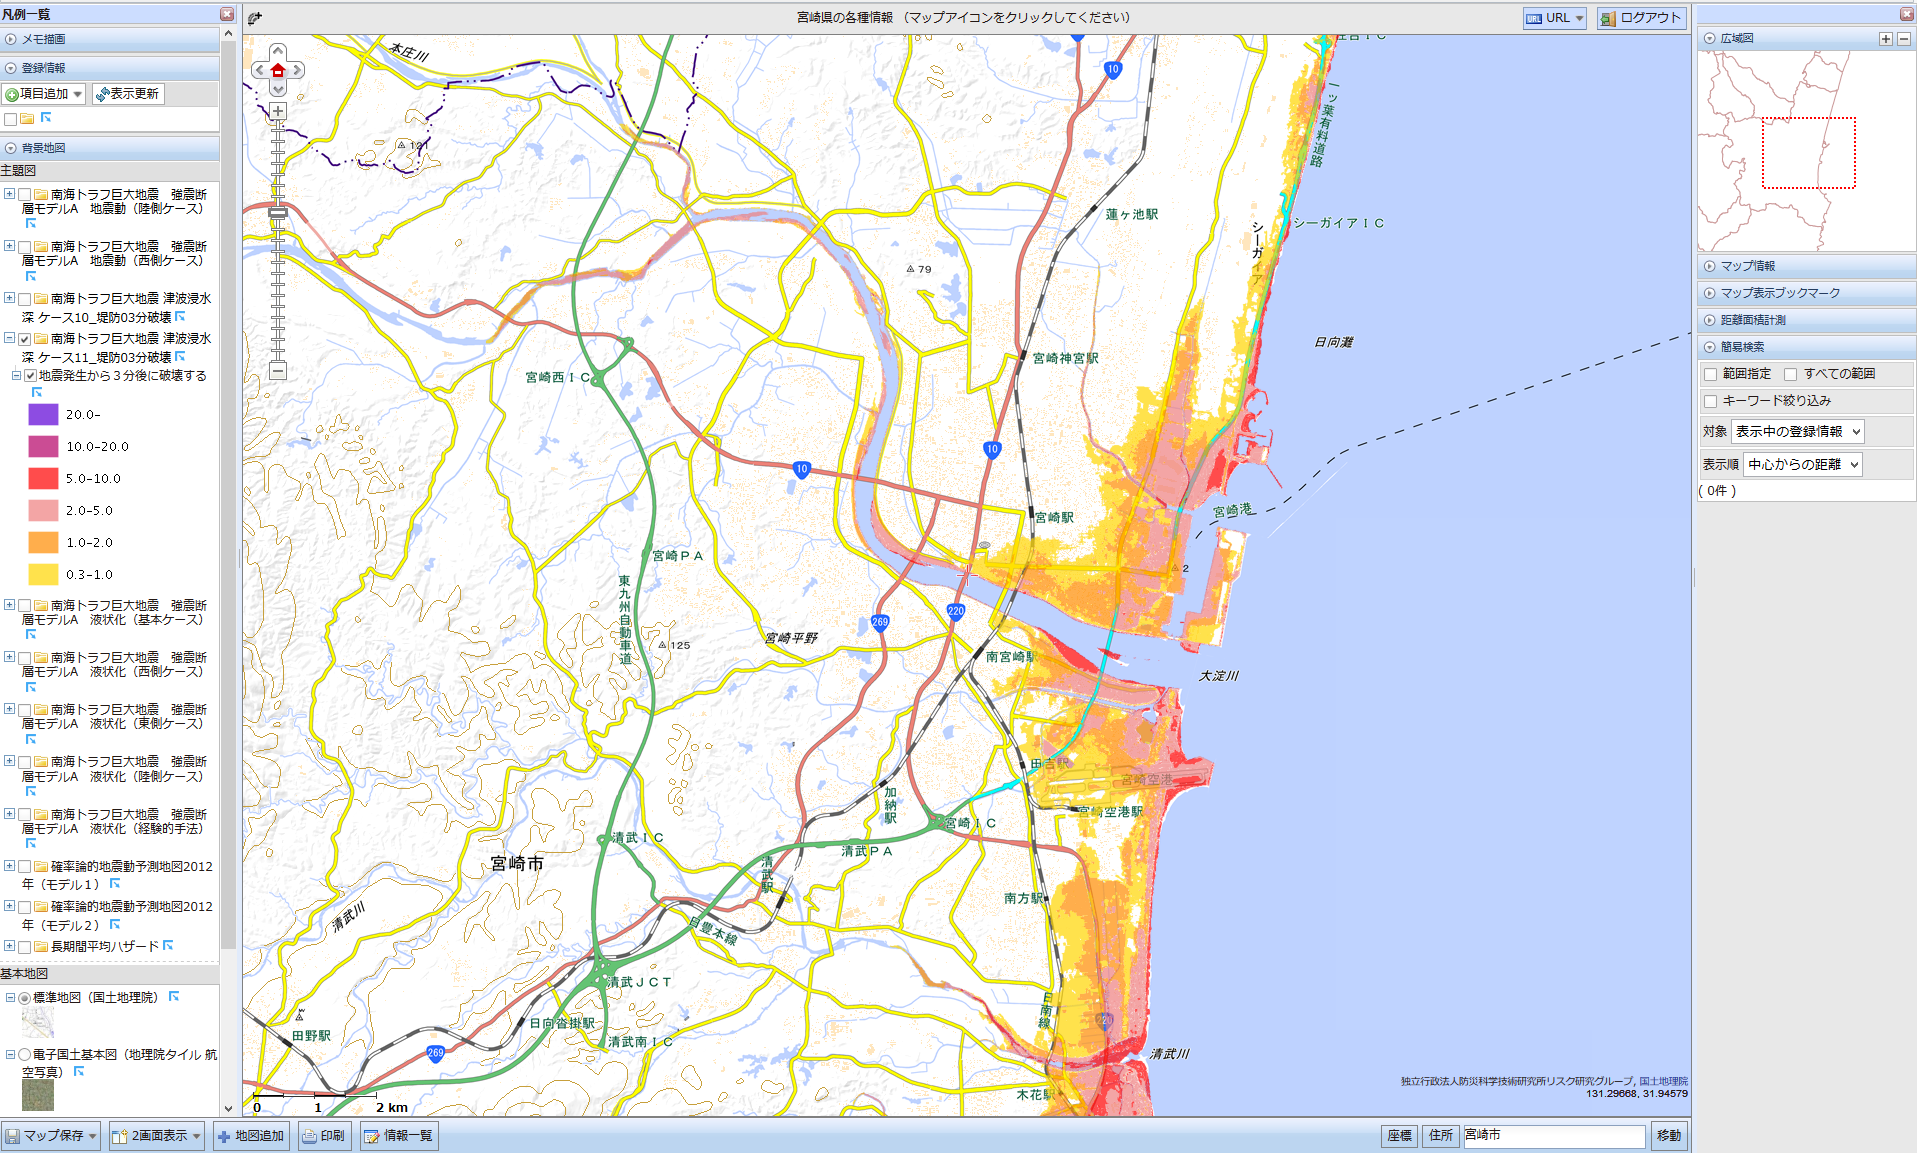Viewport: 1917px width, 1153px height.
Task: Enable the range specification (範囲指定) checkbox
Action: (1710, 374)
